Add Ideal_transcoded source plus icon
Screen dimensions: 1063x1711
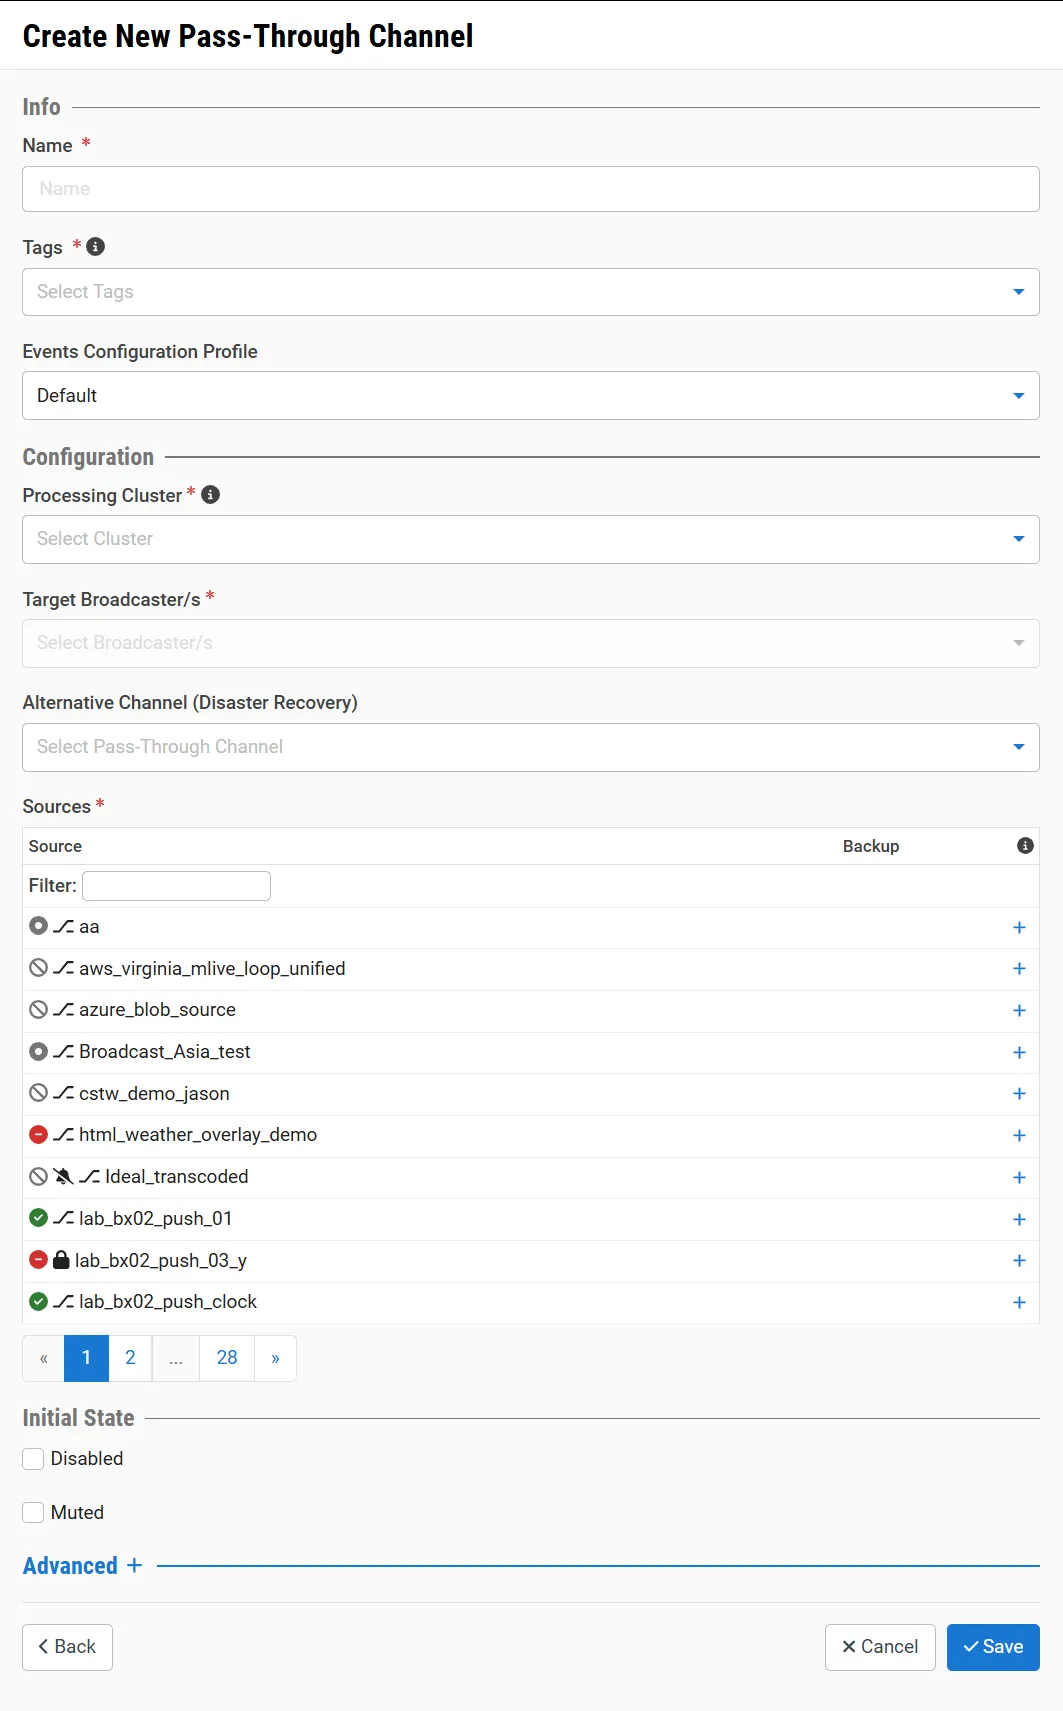(x=1019, y=1177)
